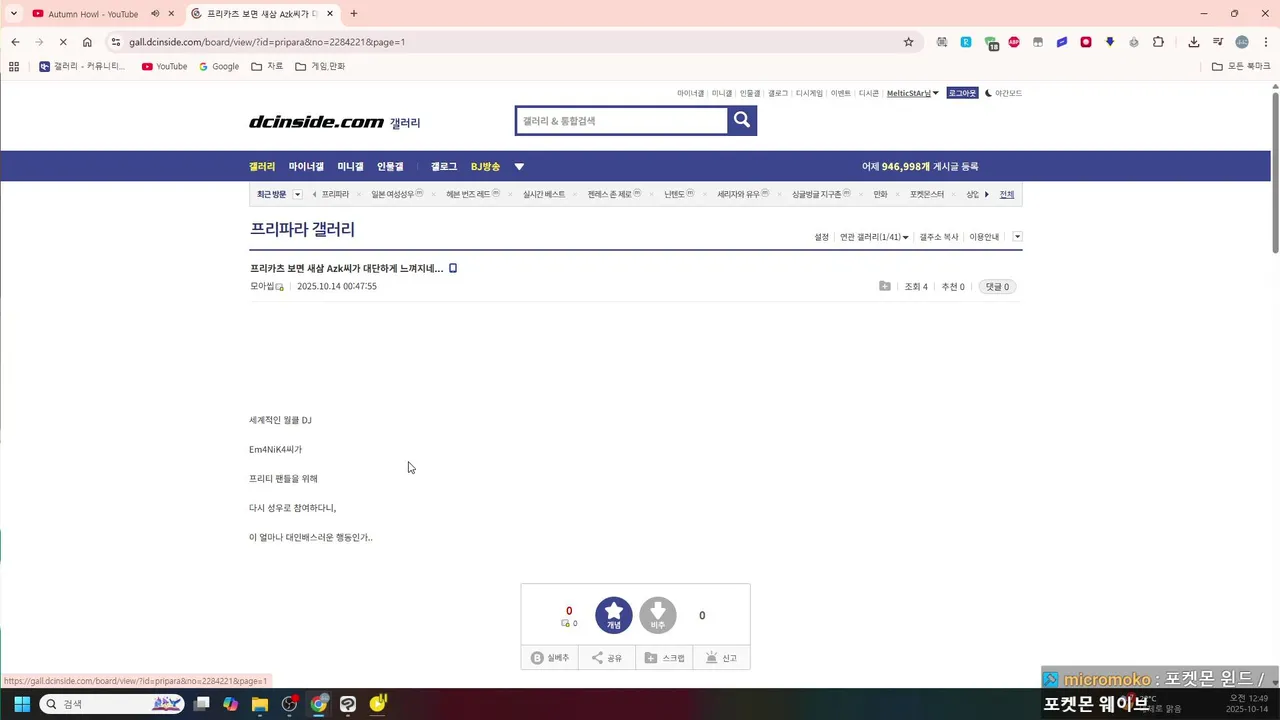
Task: Go back with the browser back arrow
Action: click(15, 42)
